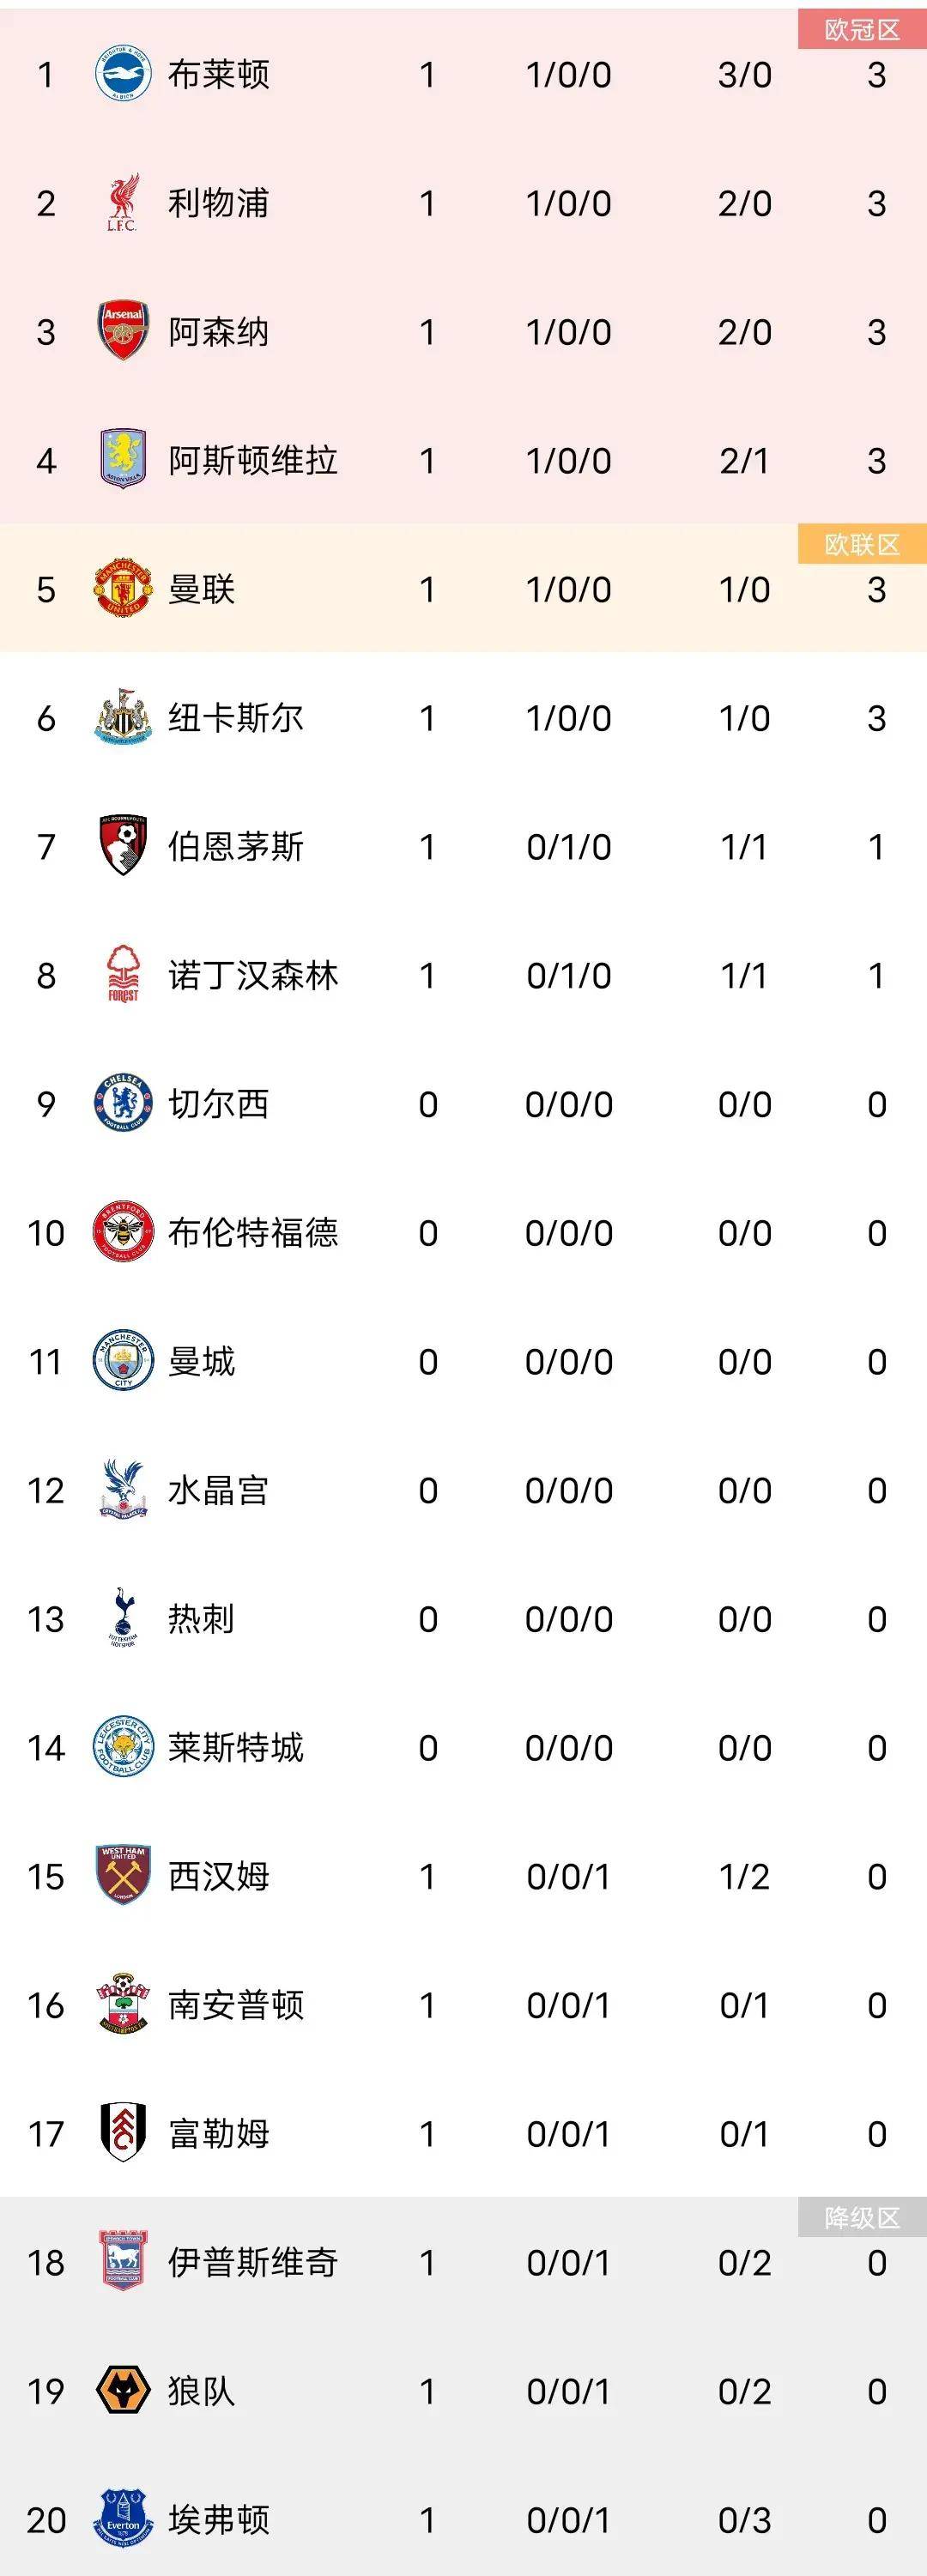Click the Newcastle United crest icon
The image size is (927, 2576).
click(123, 718)
